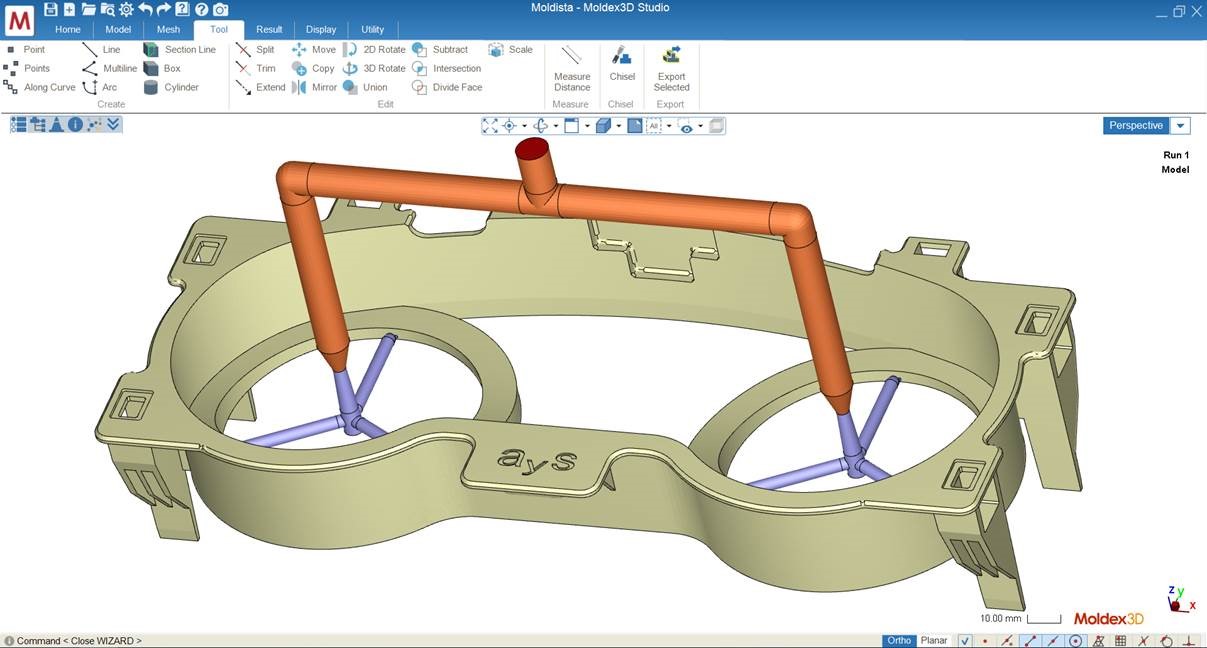
Task: Create a Box primitive
Action: click(163, 68)
